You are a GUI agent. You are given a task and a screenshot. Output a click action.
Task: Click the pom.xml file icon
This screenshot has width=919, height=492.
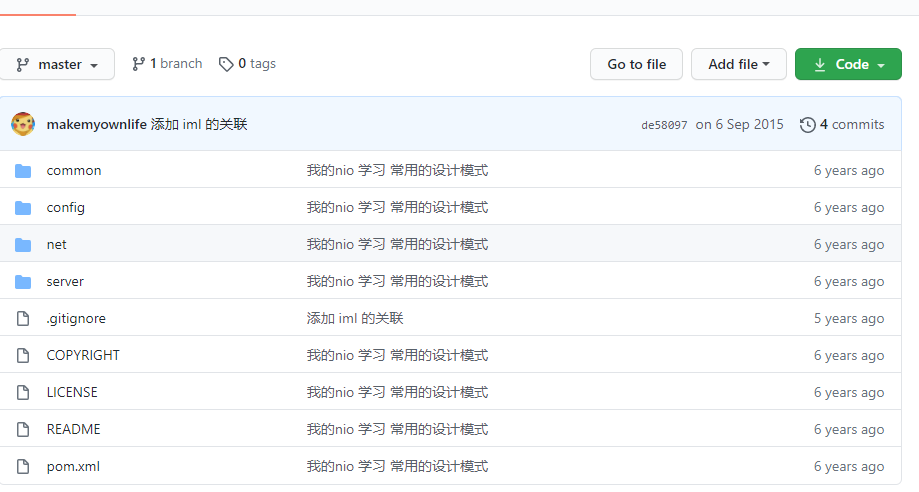tap(23, 467)
